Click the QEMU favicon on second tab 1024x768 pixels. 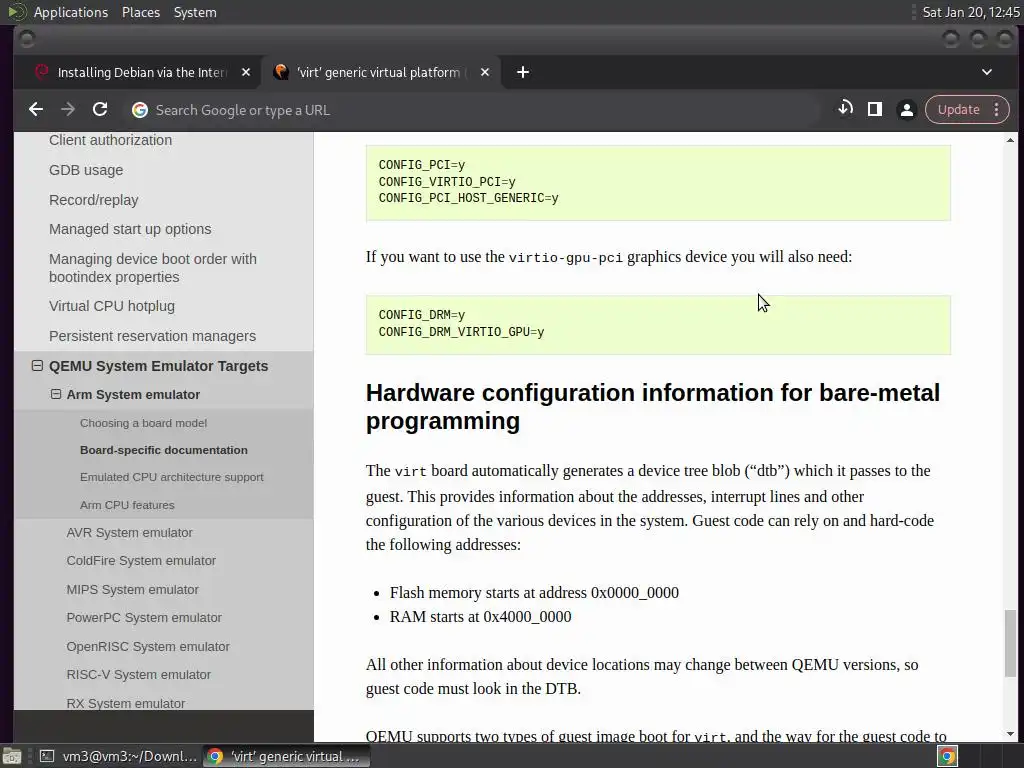tap(281, 72)
